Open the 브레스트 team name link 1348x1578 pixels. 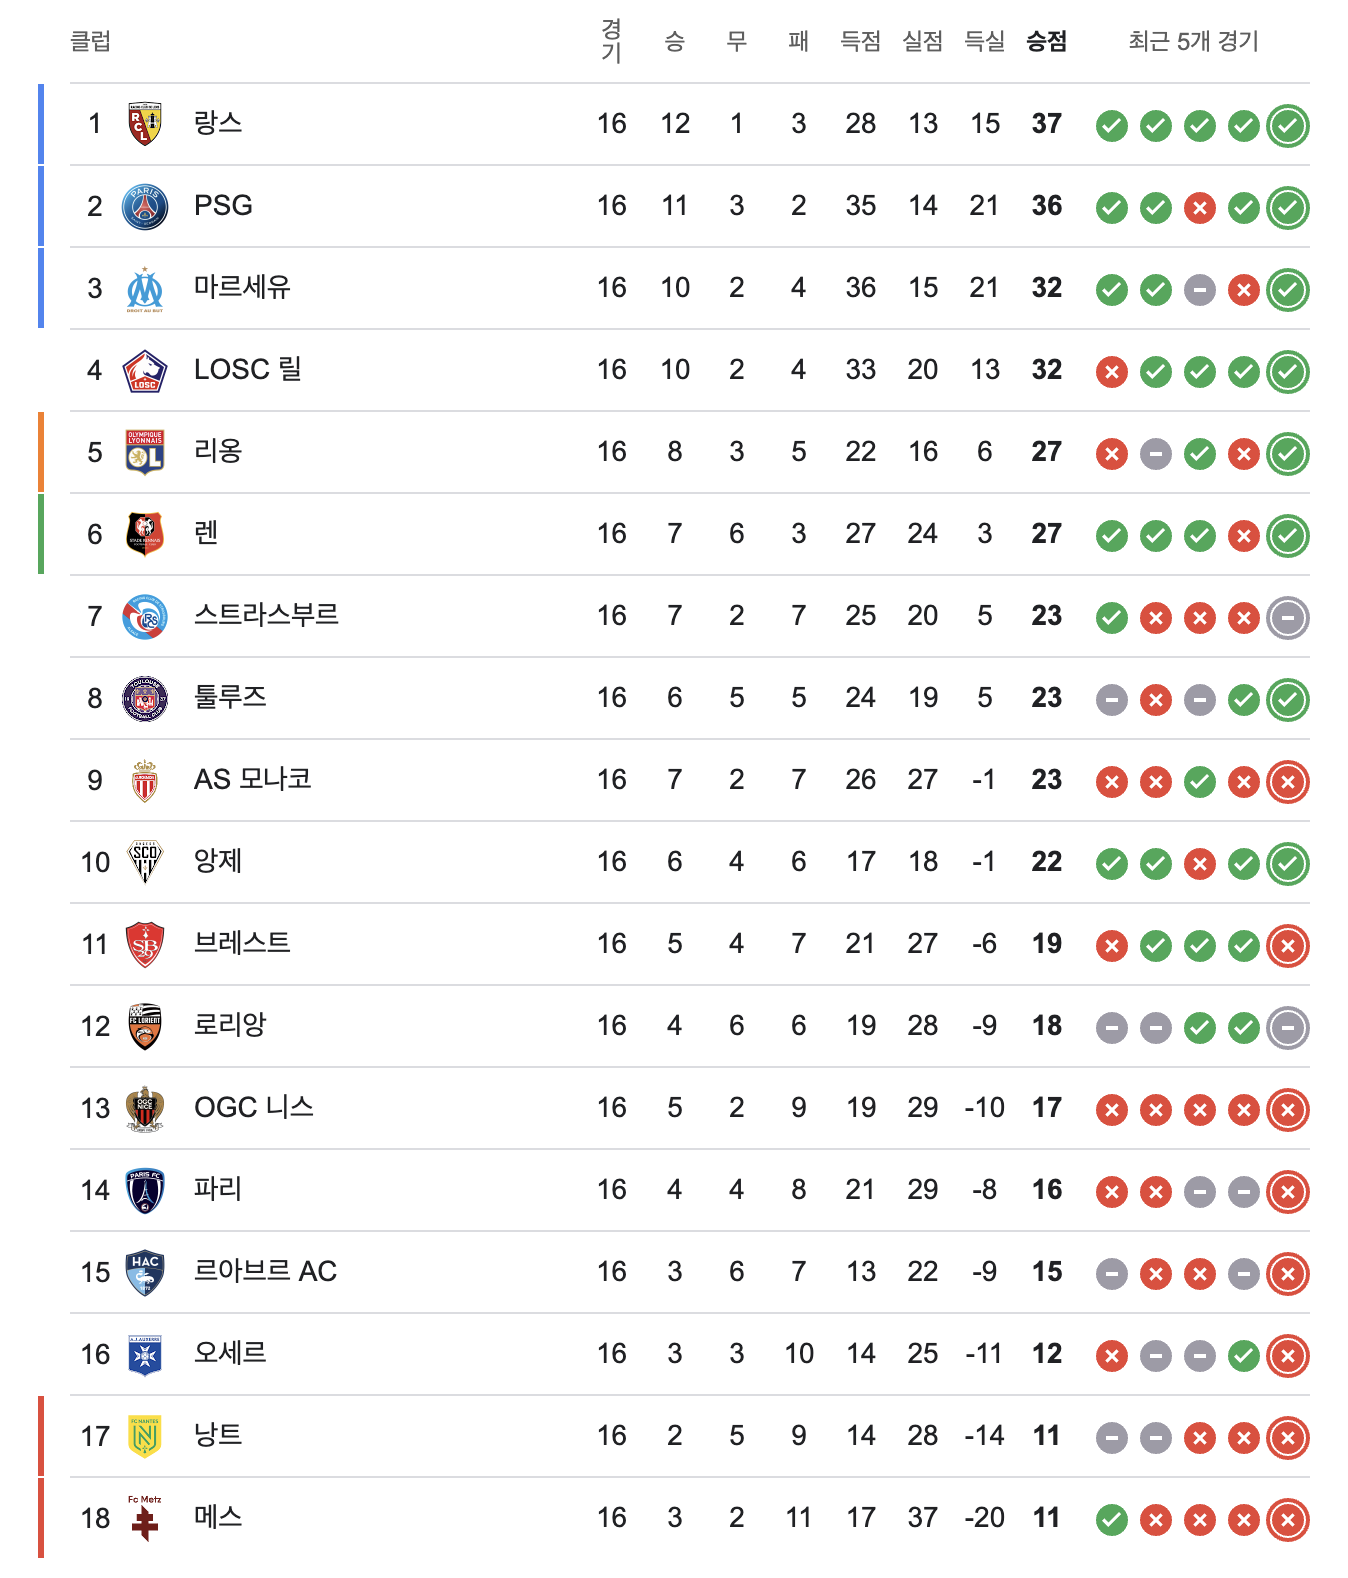click(x=242, y=943)
